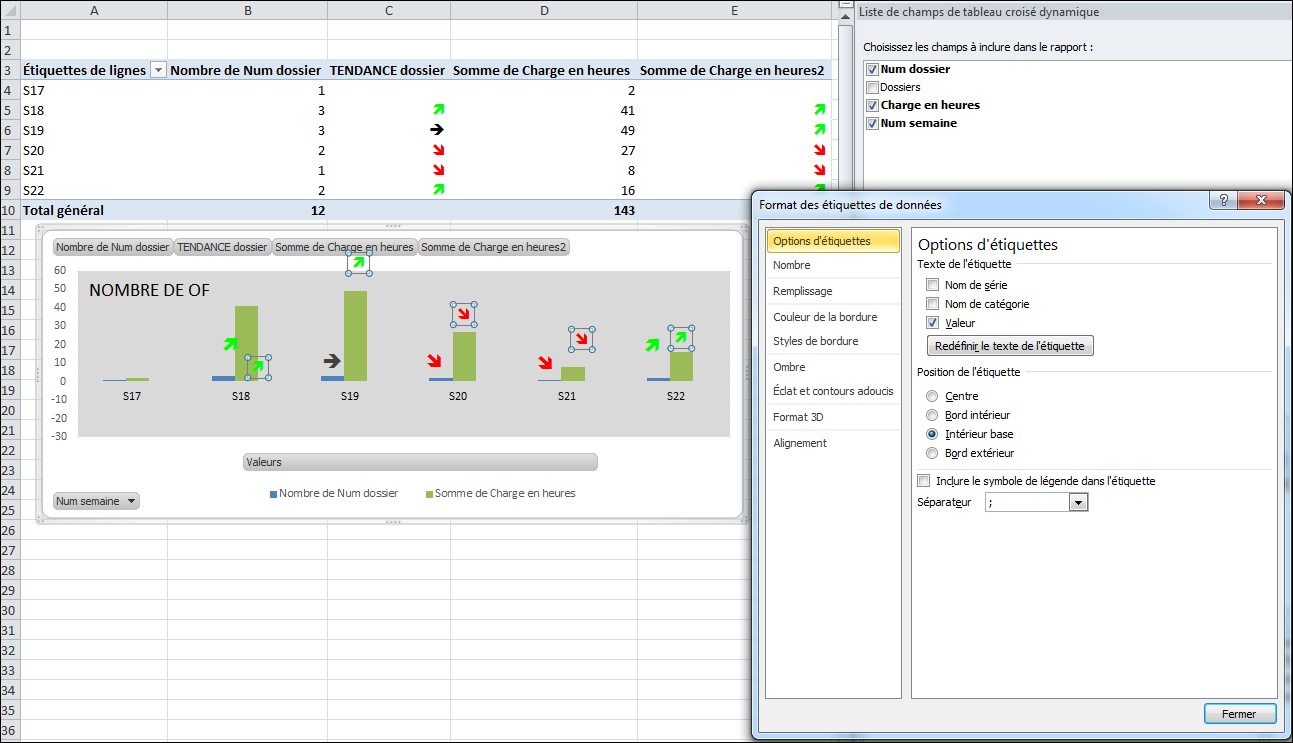Open the Séparateur combo box
The width and height of the screenshot is (1293, 743).
click(1078, 503)
